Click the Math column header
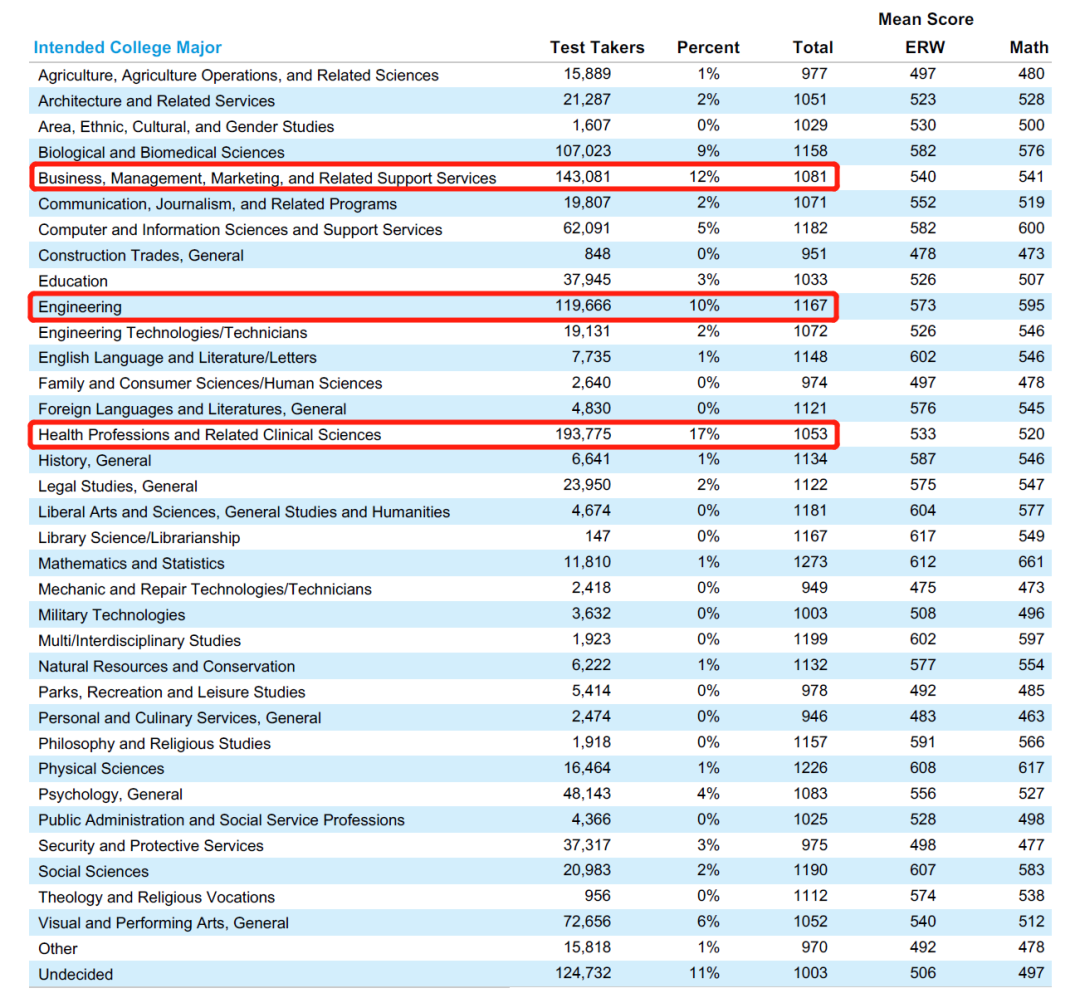1080x998 pixels. pyautogui.click(x=1029, y=47)
